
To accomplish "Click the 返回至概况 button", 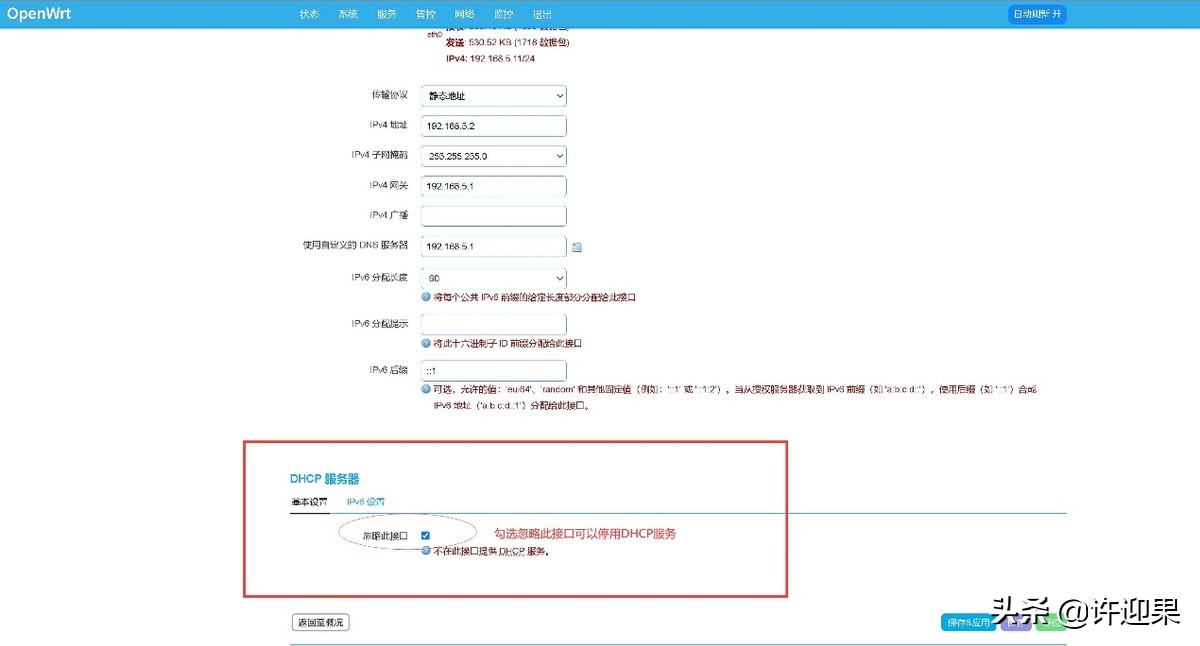I will click(319, 621).
